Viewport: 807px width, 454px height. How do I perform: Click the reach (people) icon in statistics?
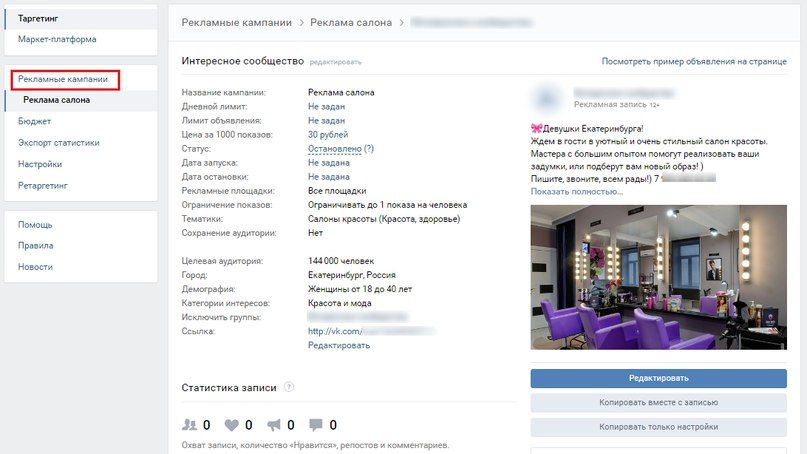tap(189, 425)
